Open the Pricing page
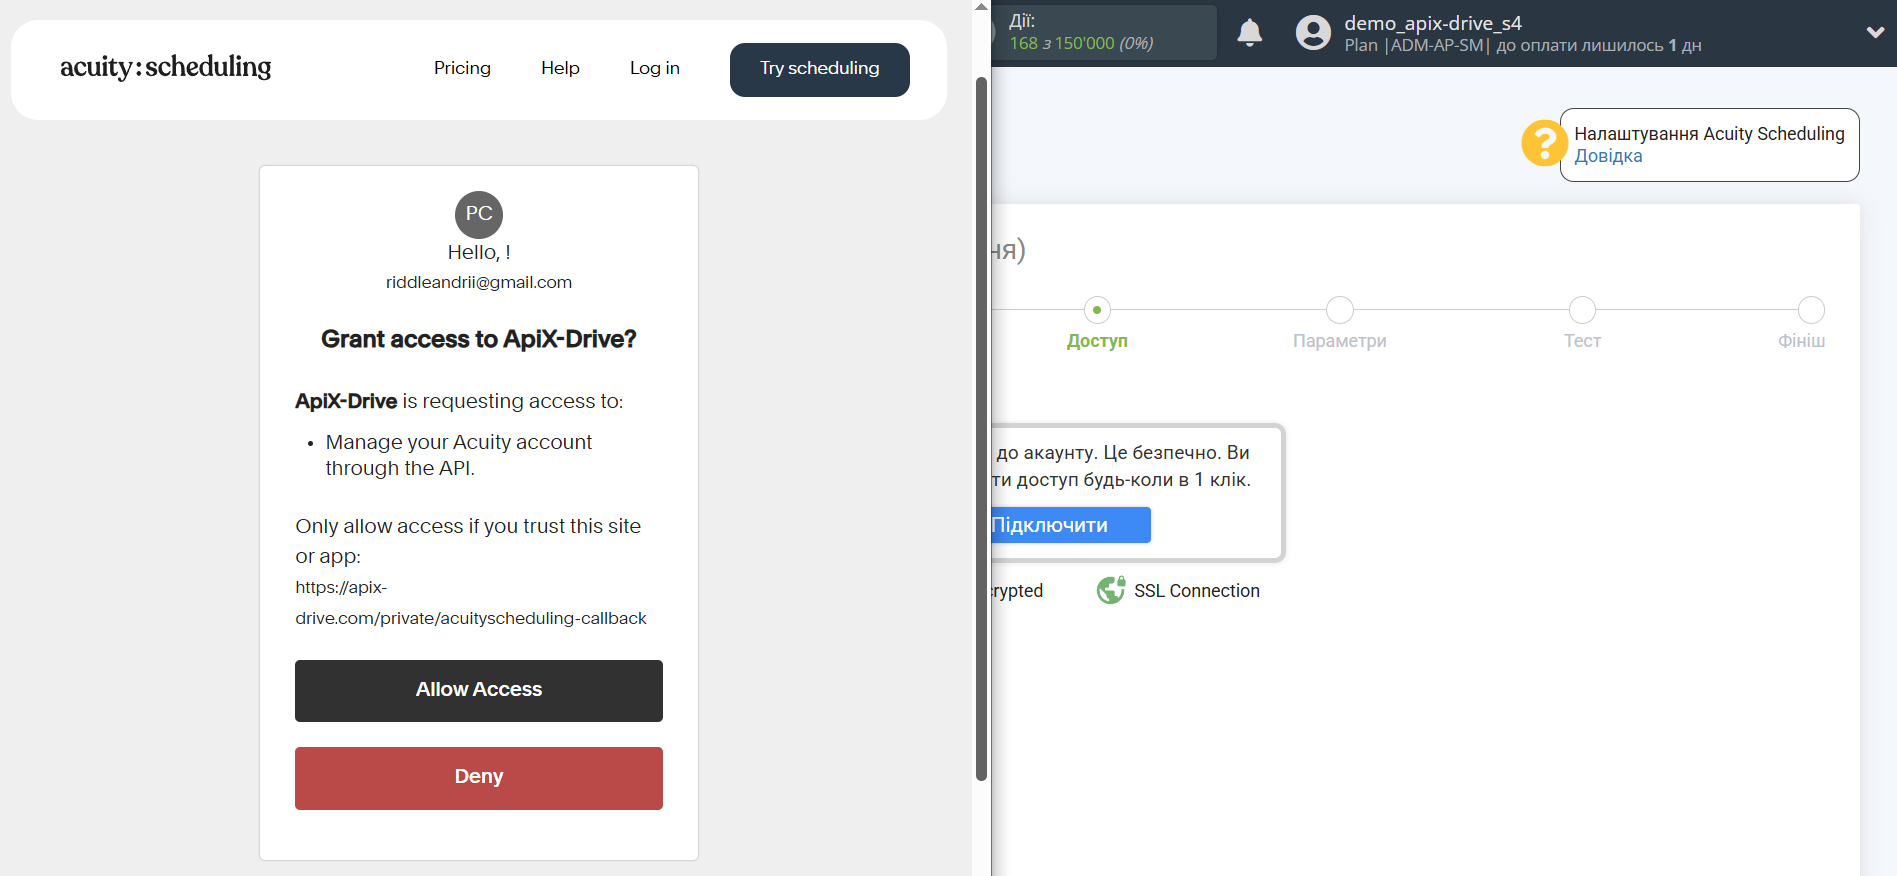The width and height of the screenshot is (1897, 876). coord(462,68)
